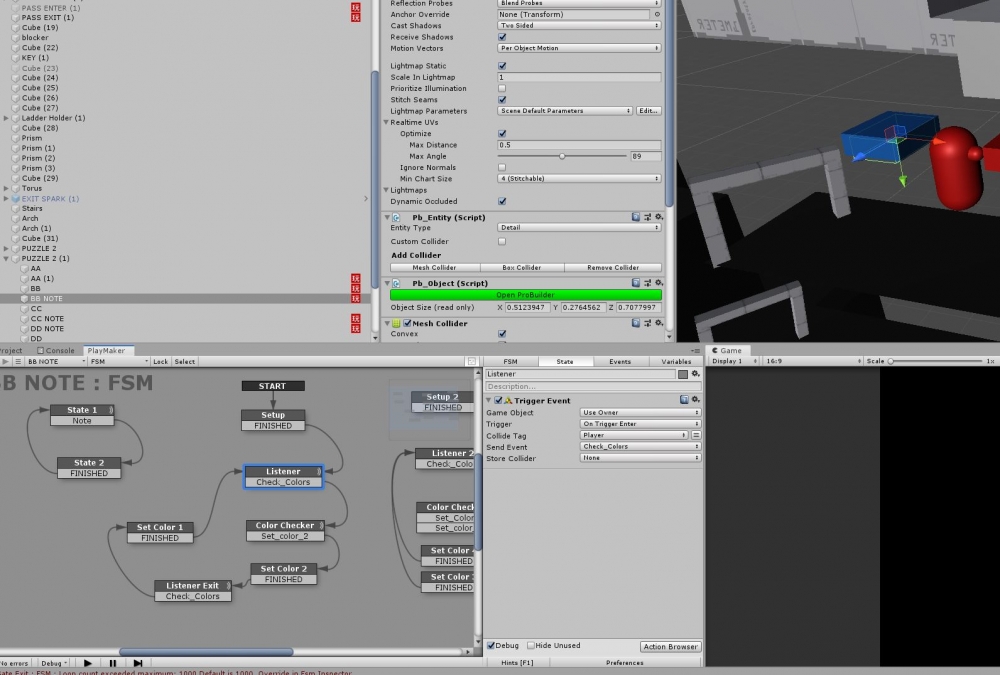This screenshot has height=675, width=1000.
Task: Enable Ignore Normals checkbox
Action: 502,167
